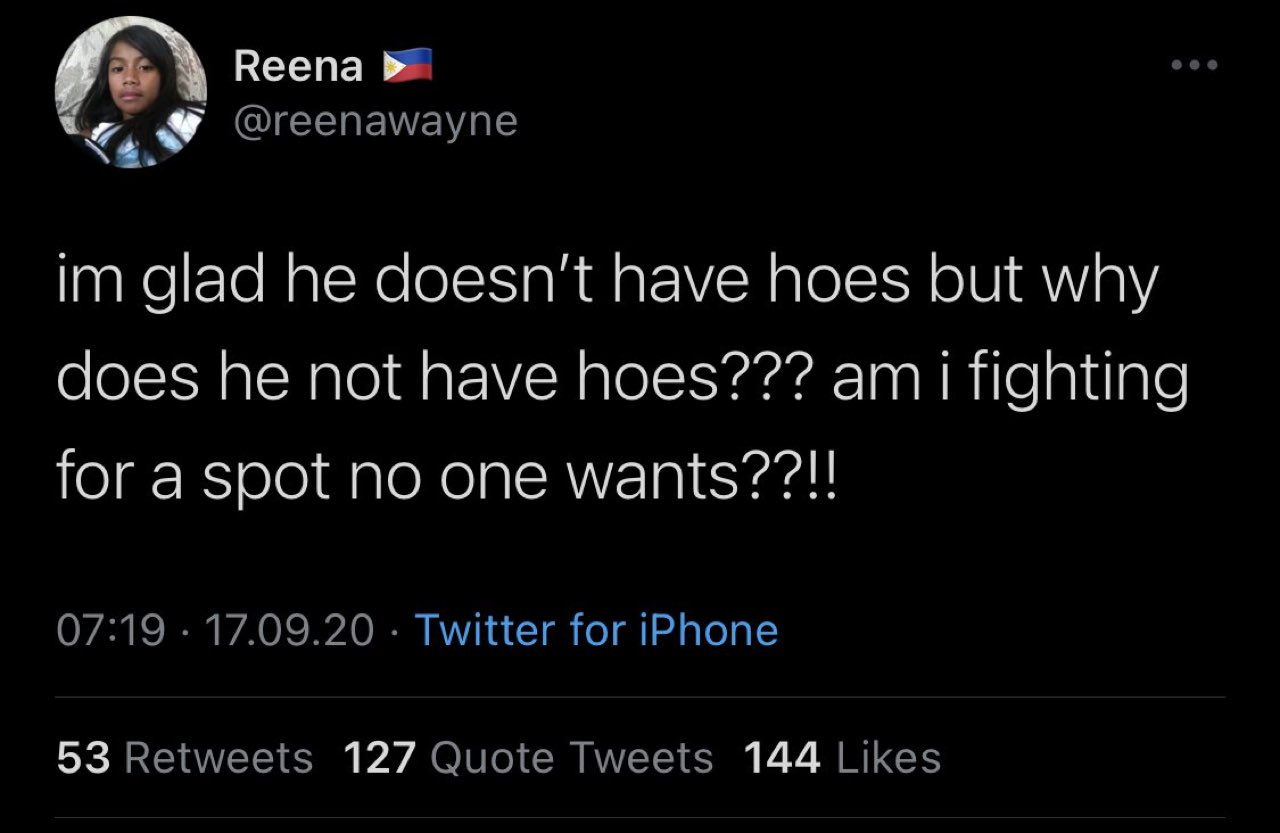This screenshot has width=1280, height=833.
Task: Click the word "Likes" label
Action: click(x=888, y=758)
